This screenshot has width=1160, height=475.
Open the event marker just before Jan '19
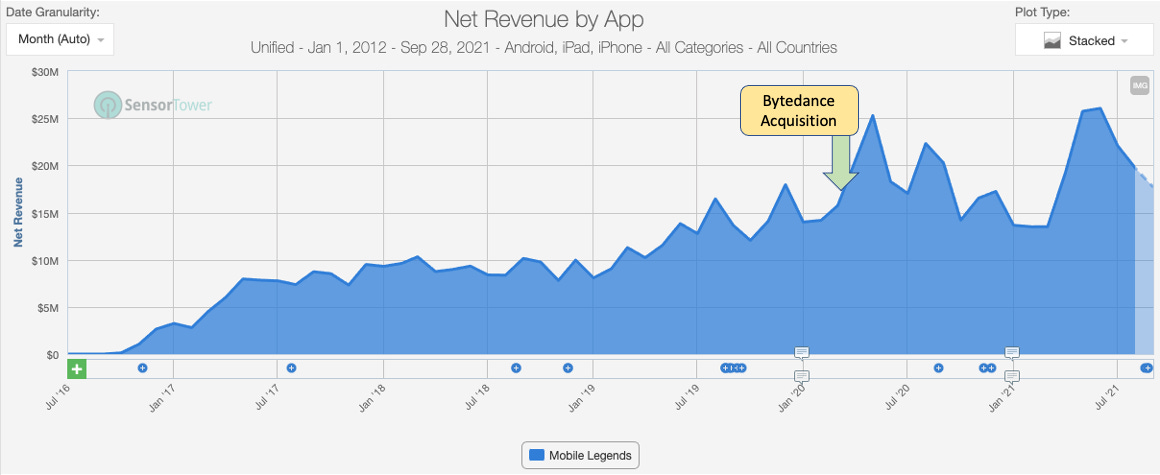coord(568,368)
